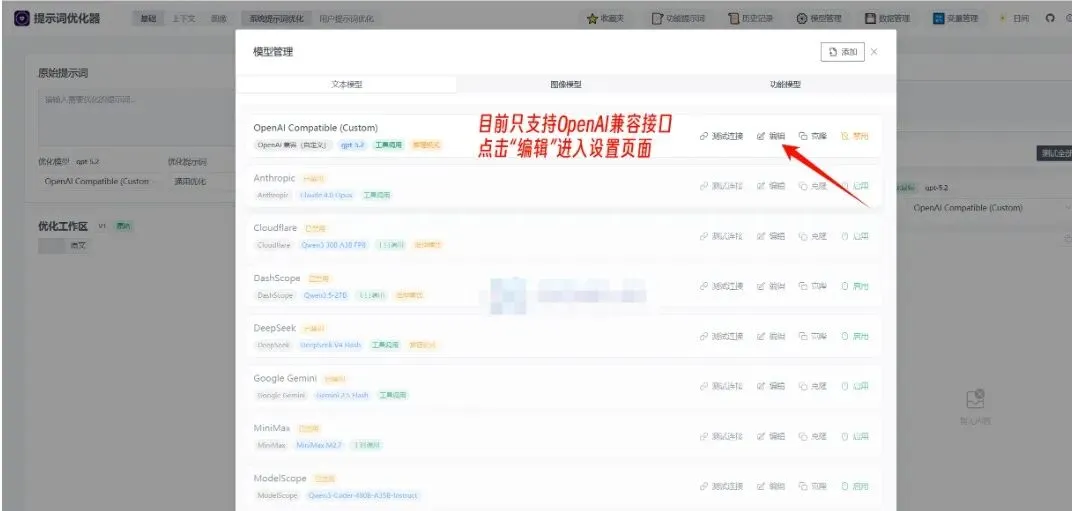Screen dimensions: 1072x511
Task: Test connection for the Anthropic model
Action: pyautogui.click(x=721, y=186)
